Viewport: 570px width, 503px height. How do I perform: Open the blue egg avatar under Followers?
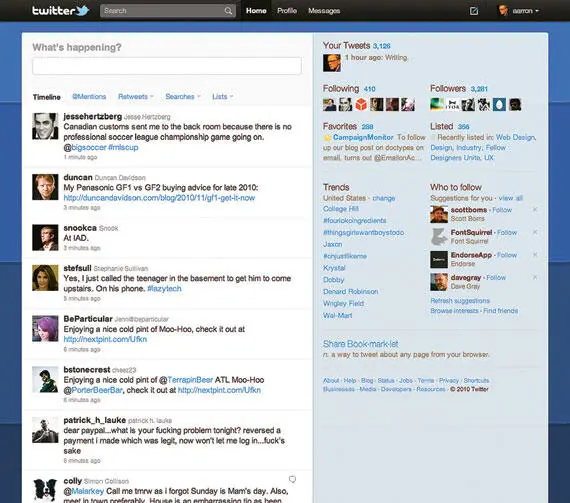pos(499,105)
